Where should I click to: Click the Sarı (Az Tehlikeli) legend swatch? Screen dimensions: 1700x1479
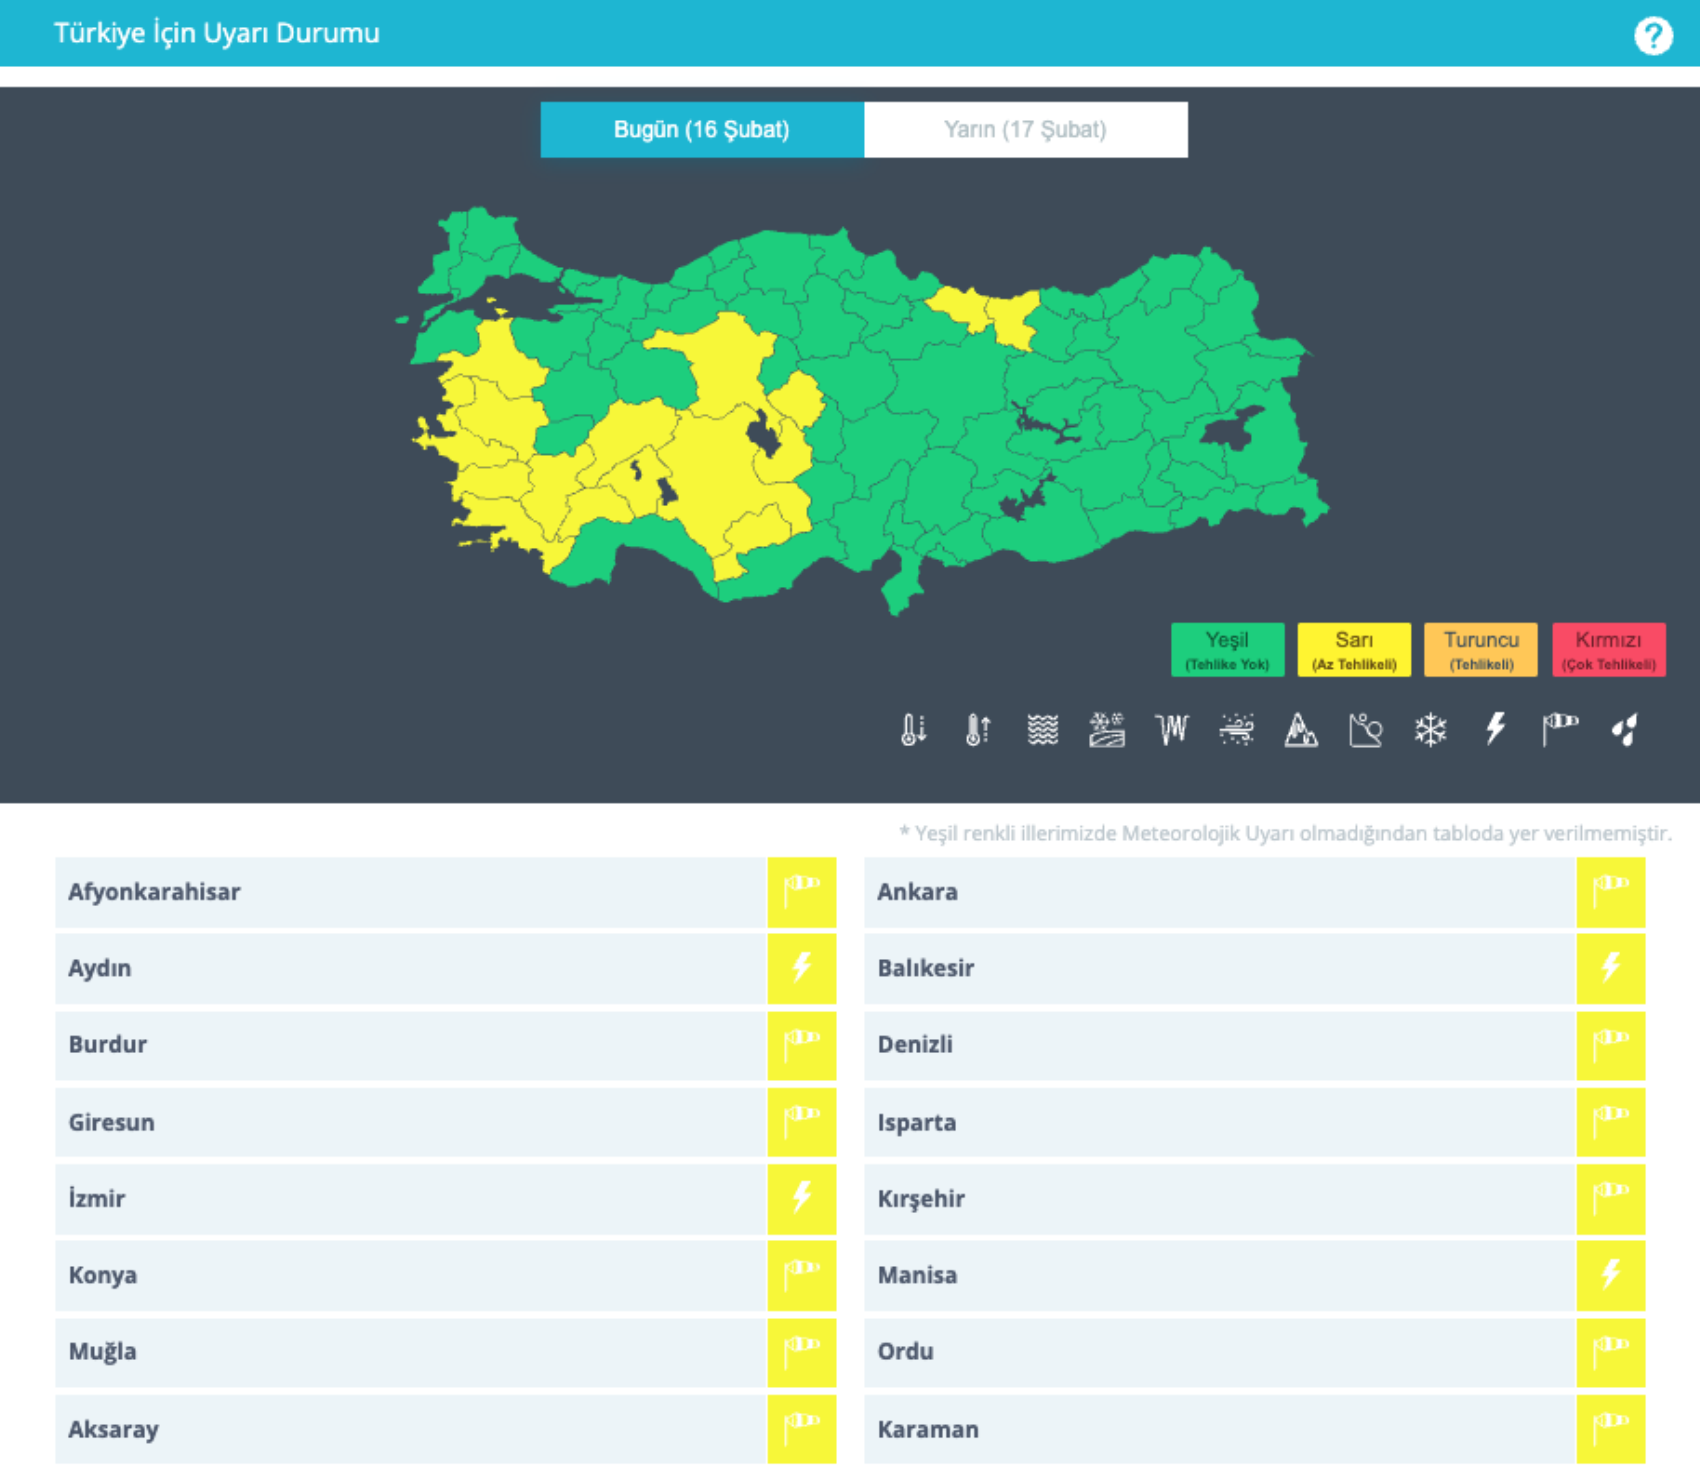coord(1353,650)
